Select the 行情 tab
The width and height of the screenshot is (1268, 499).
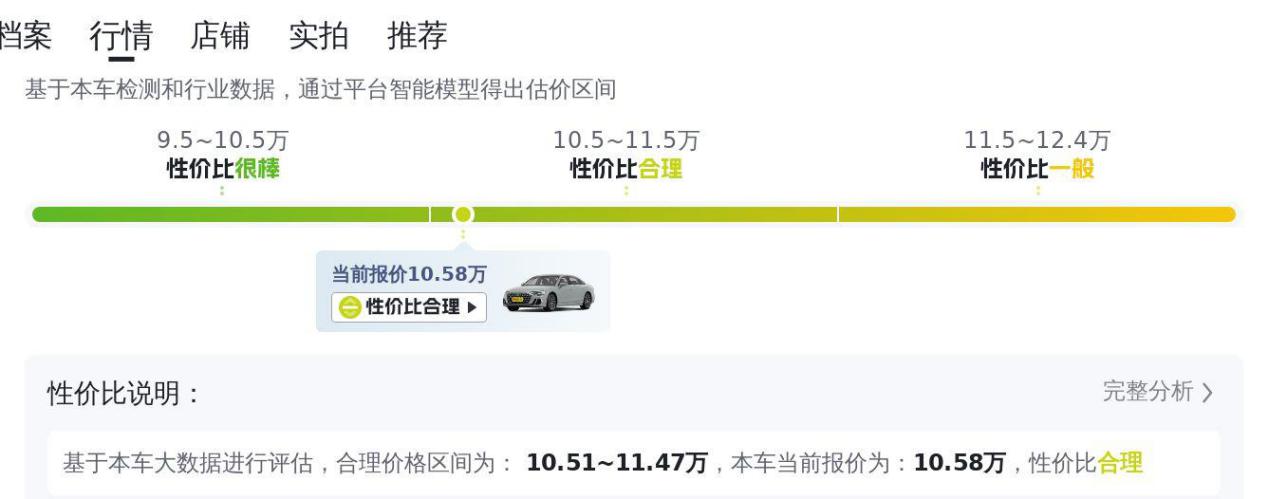tap(121, 36)
